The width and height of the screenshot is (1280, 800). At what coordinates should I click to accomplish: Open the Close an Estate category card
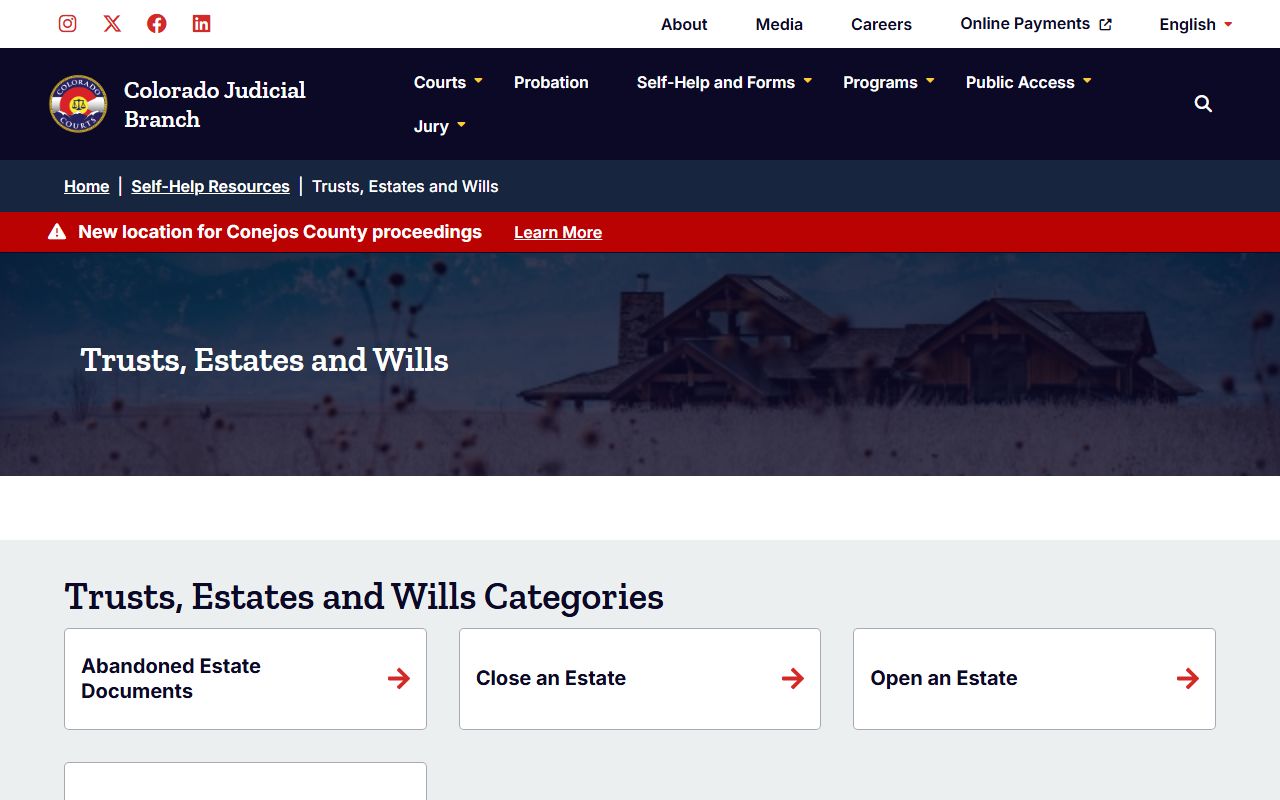(x=640, y=679)
